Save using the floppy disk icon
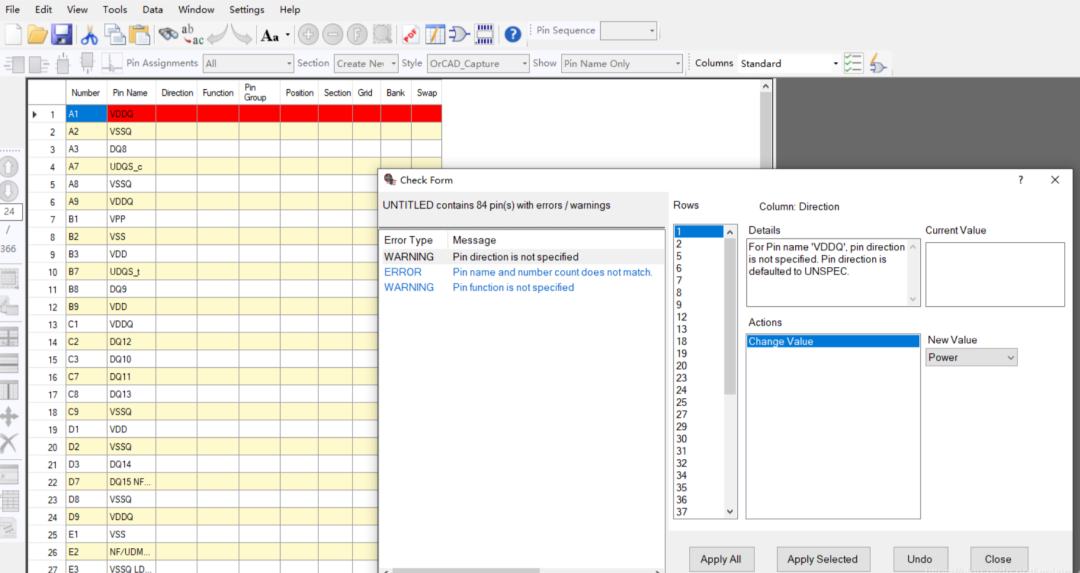Image resolution: width=1080 pixels, height=573 pixels. [x=61, y=34]
